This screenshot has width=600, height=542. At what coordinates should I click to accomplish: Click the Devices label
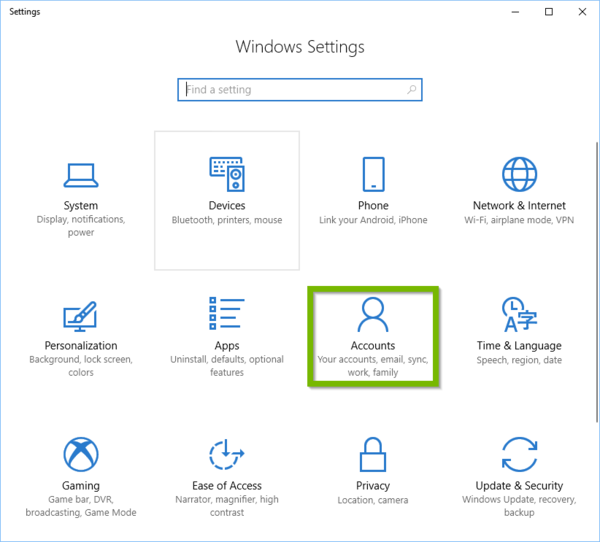pyautogui.click(x=227, y=206)
